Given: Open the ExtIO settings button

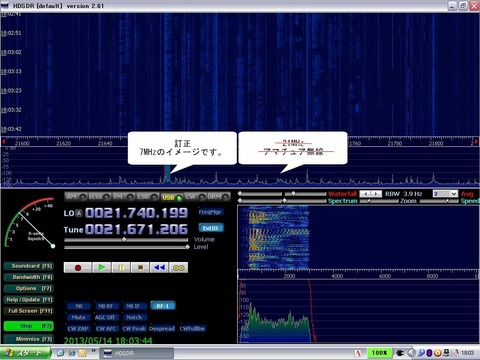Looking at the screenshot, I should click(x=211, y=228).
